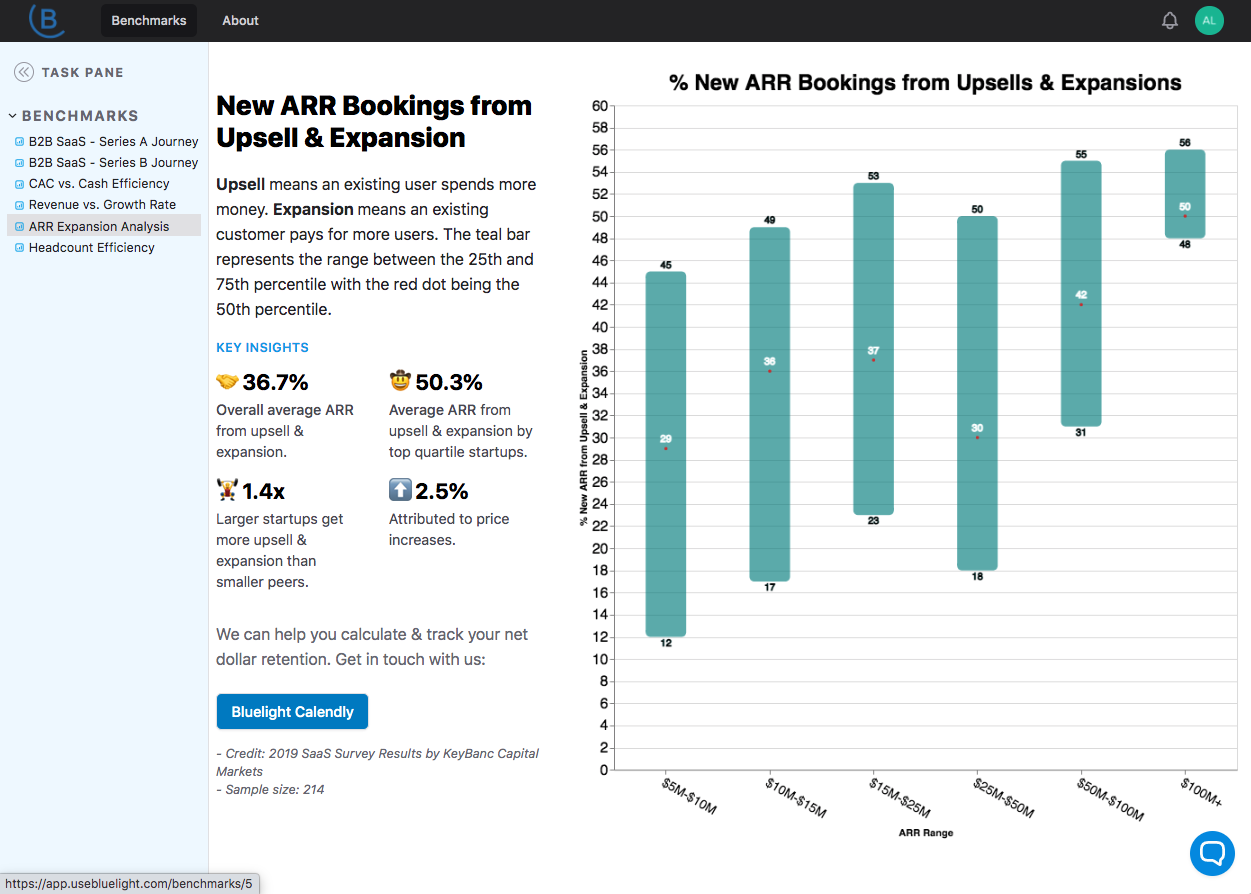Click the up arrow emoji beside 2.5%
This screenshot has height=894, width=1251.
click(400, 491)
